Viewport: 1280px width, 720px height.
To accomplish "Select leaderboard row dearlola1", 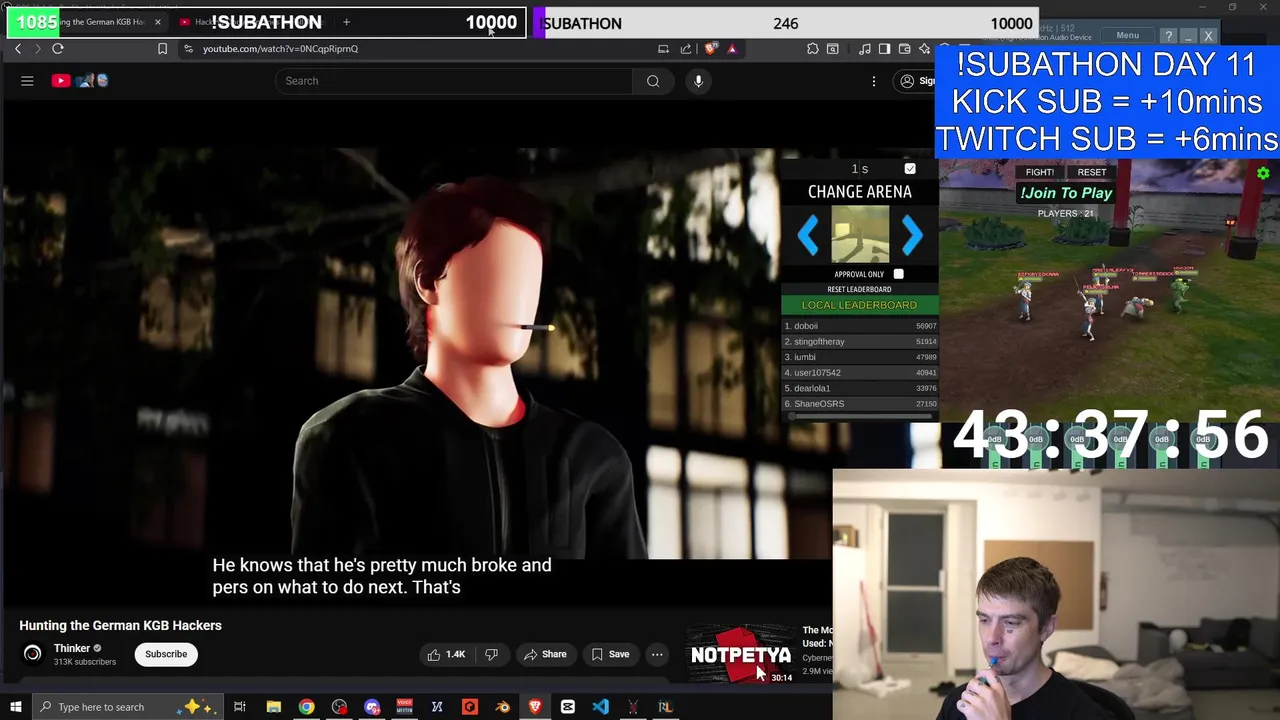I will point(860,388).
